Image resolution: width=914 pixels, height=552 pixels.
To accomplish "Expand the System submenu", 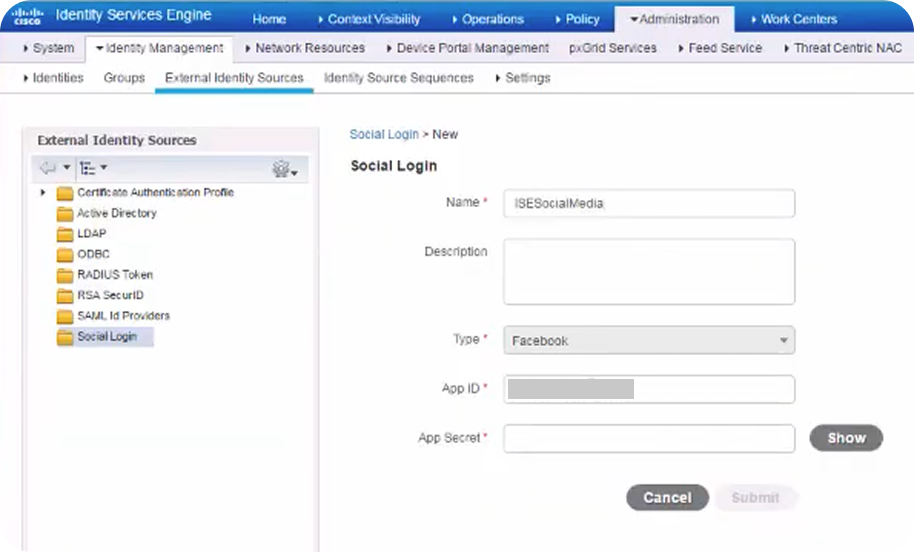I will (48, 48).
